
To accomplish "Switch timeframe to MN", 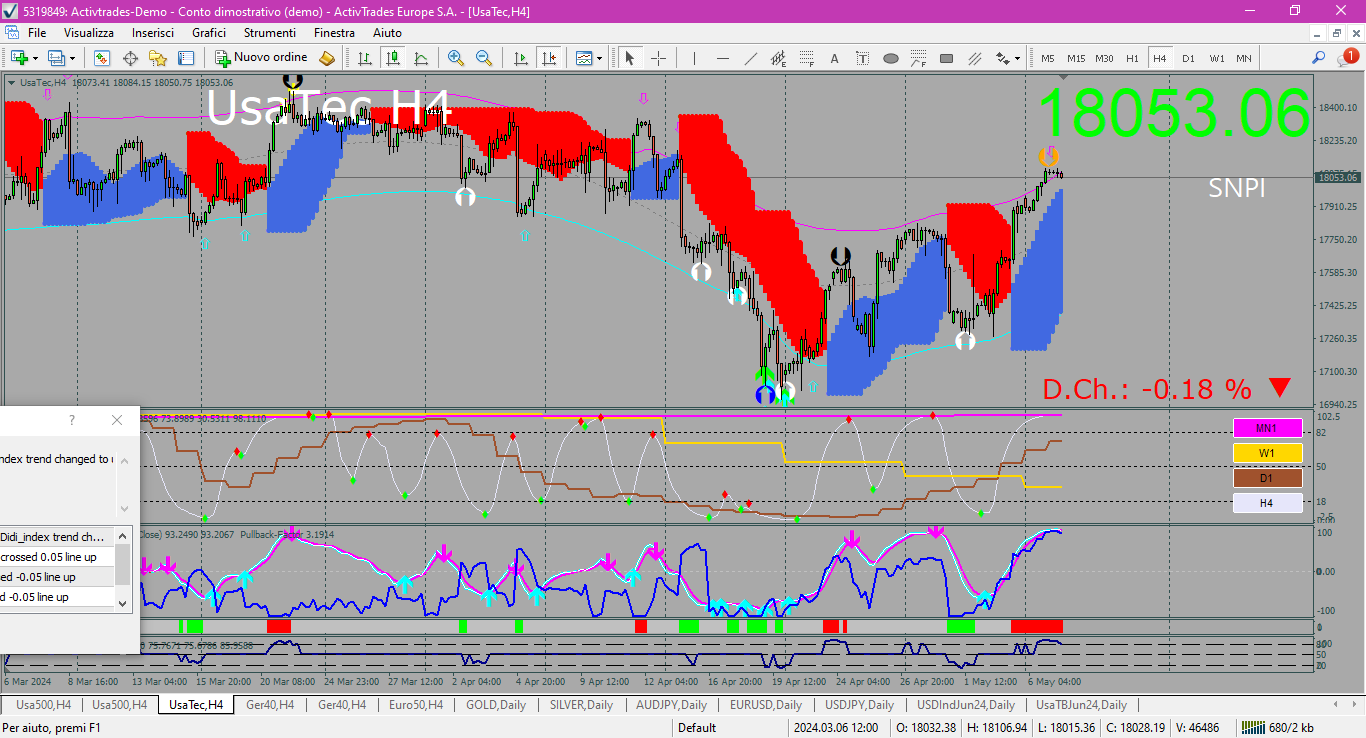I will 1244,58.
